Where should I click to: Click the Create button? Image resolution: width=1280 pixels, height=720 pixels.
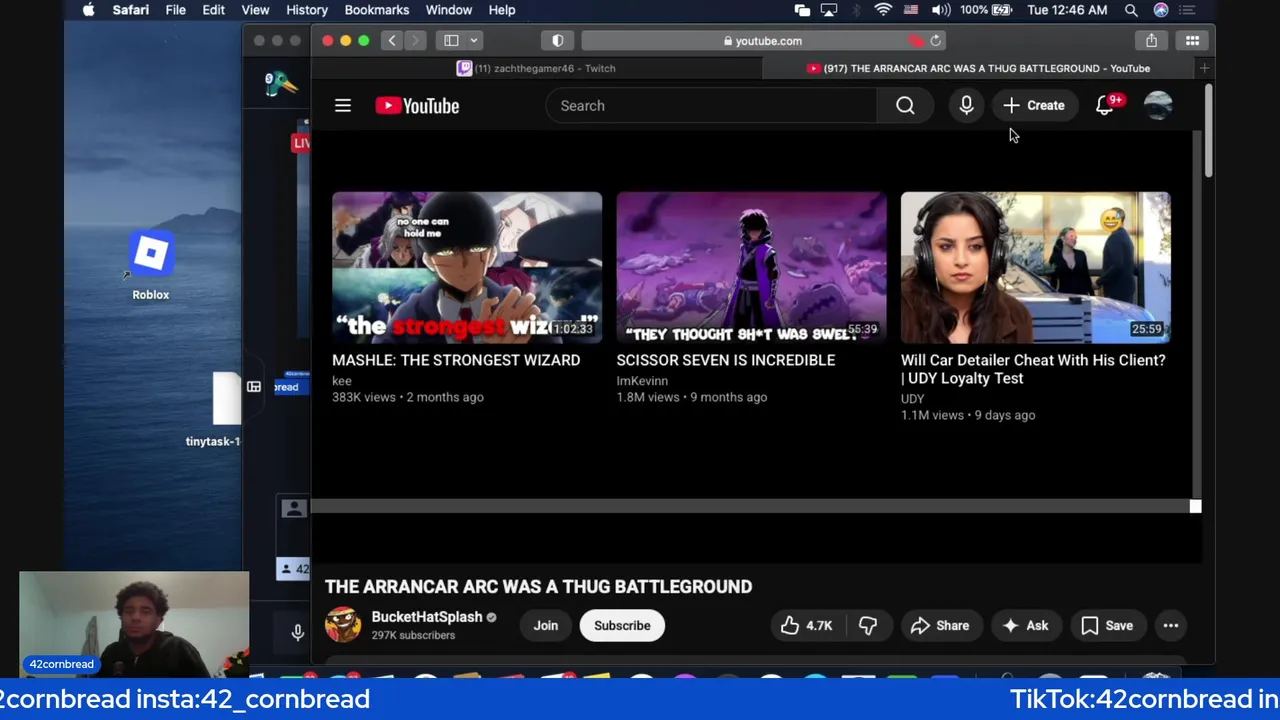tap(1034, 105)
